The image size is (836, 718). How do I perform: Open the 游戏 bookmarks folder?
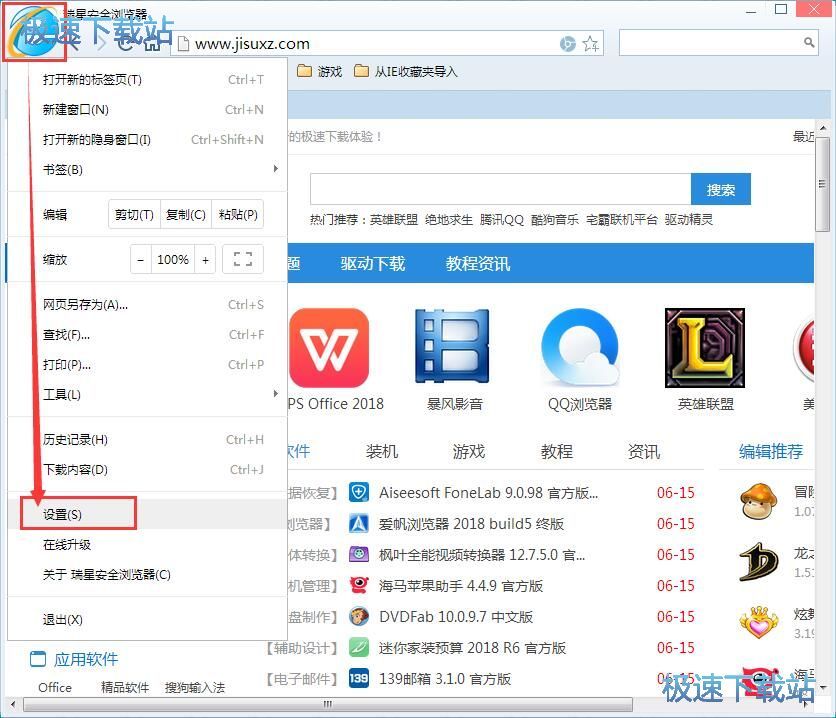click(x=319, y=71)
